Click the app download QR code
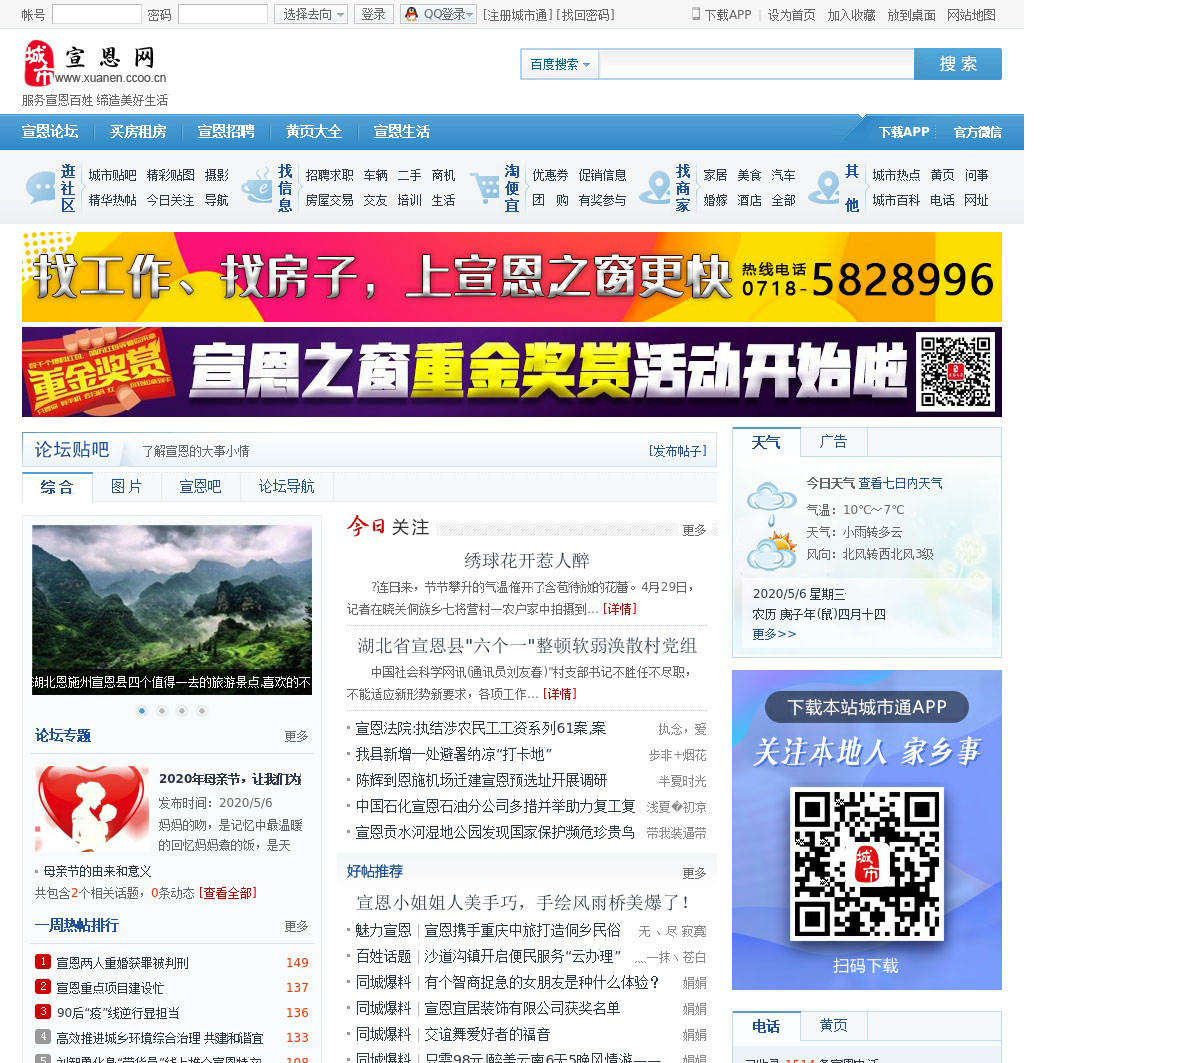 (867, 864)
